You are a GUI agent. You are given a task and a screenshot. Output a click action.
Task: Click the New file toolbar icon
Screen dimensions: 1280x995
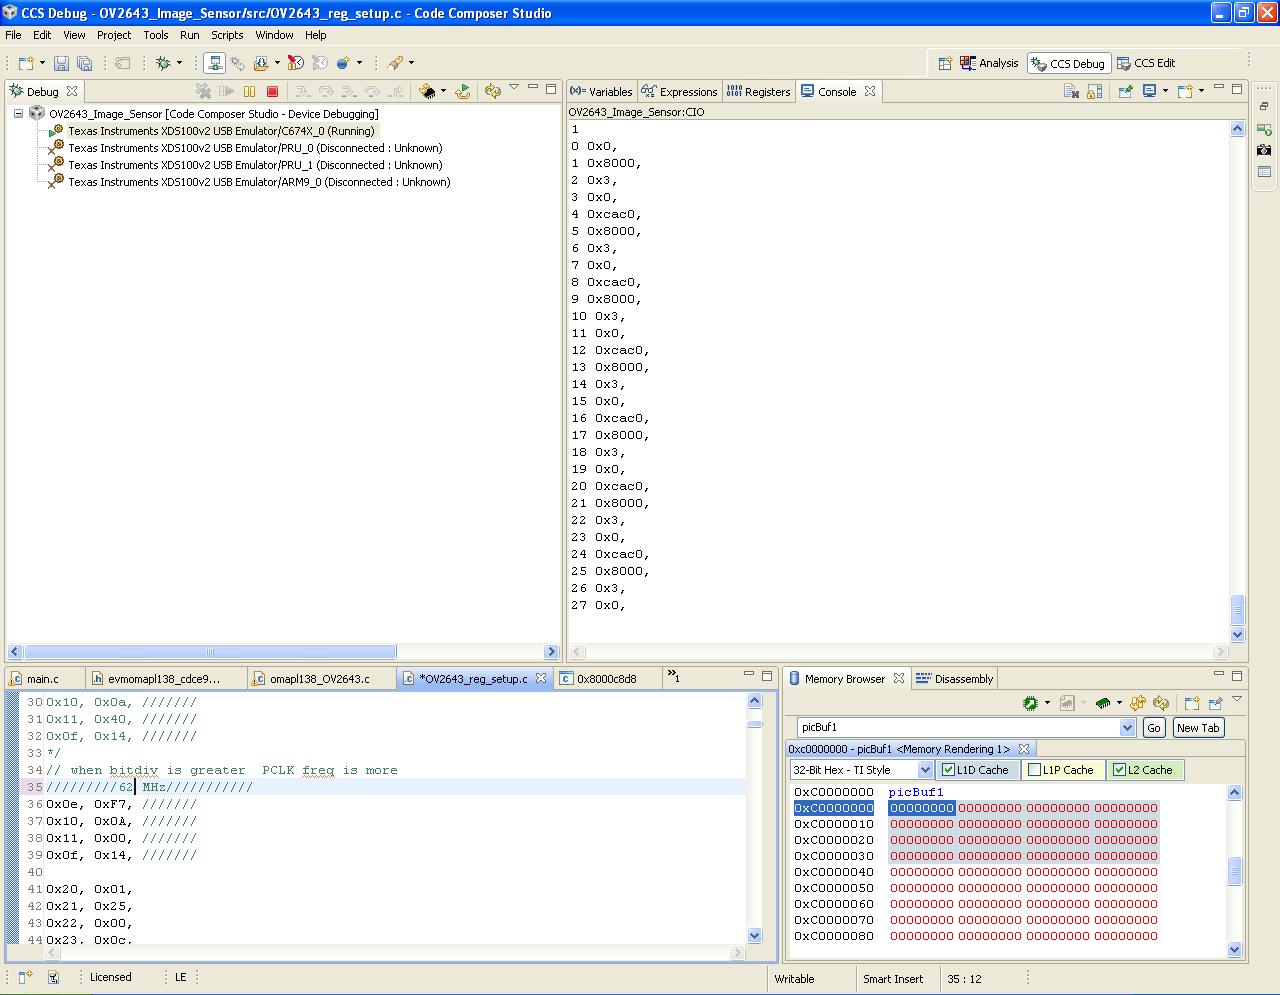tap(25, 63)
